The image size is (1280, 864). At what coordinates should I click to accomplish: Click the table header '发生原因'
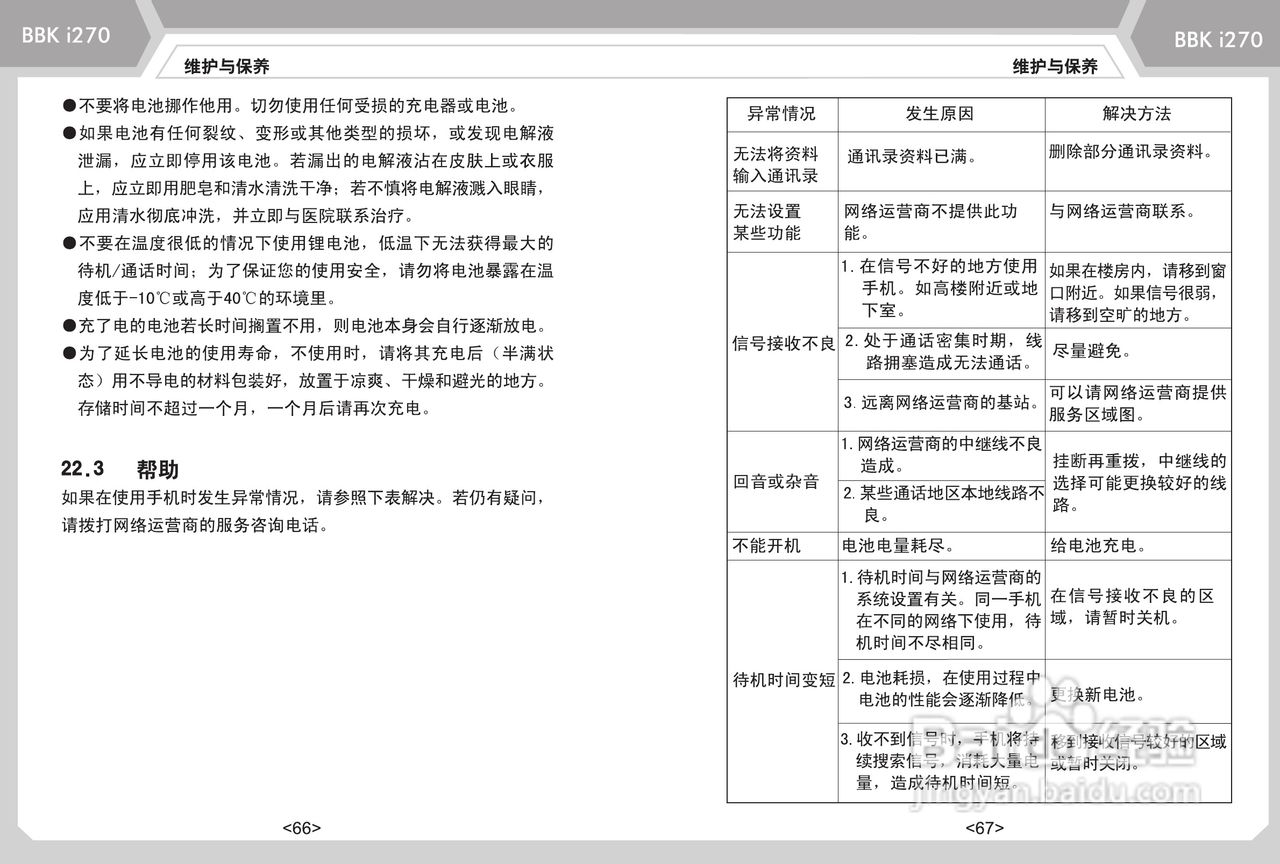coord(940,114)
